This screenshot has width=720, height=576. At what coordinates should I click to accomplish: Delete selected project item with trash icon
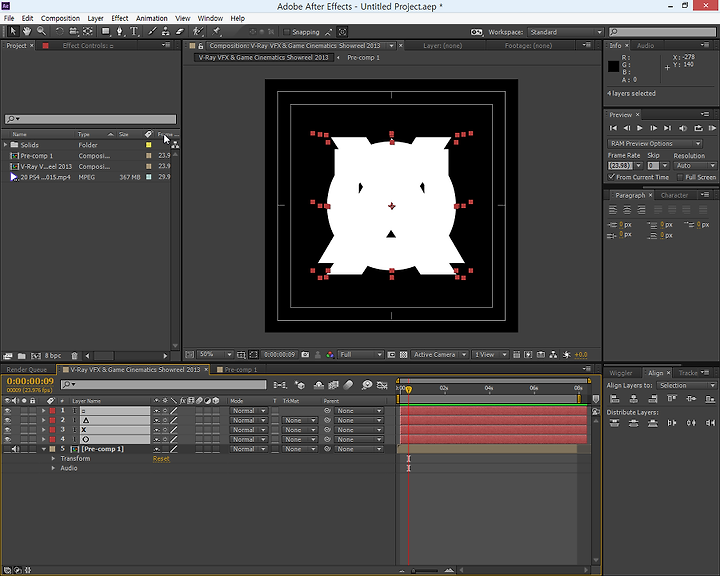[x=74, y=356]
